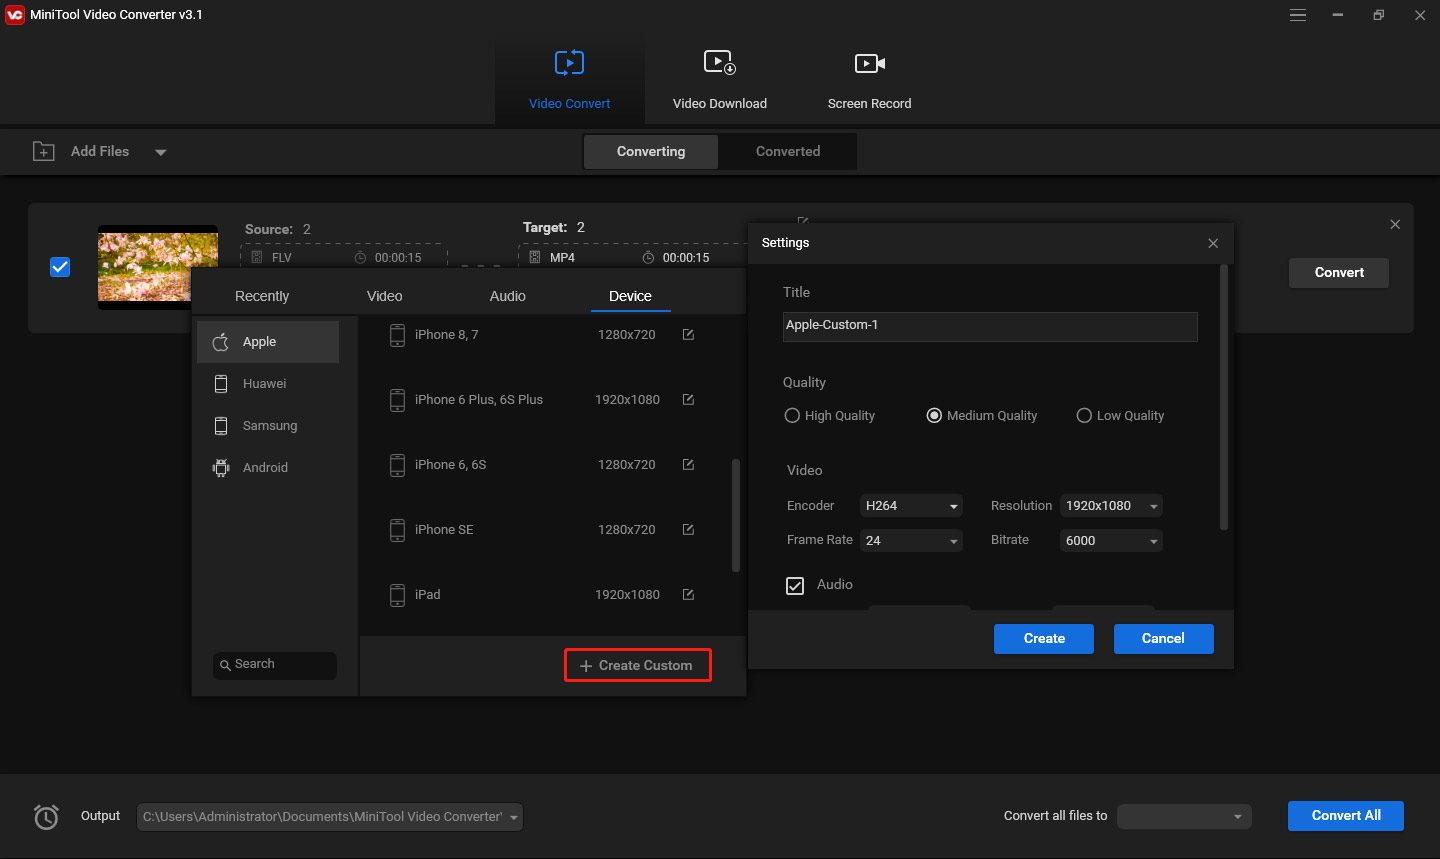The width and height of the screenshot is (1440, 859).
Task: Edit the iPhone 6 Plus, 6S Plus preset
Action: (688, 399)
